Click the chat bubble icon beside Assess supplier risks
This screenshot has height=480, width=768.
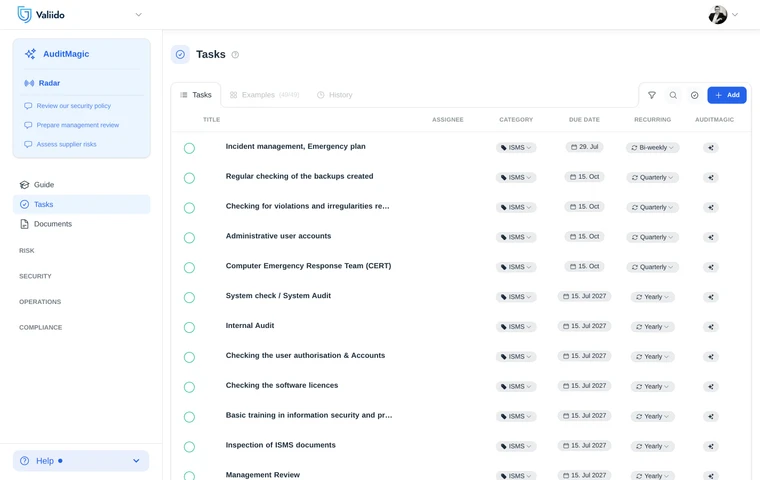pos(28,144)
